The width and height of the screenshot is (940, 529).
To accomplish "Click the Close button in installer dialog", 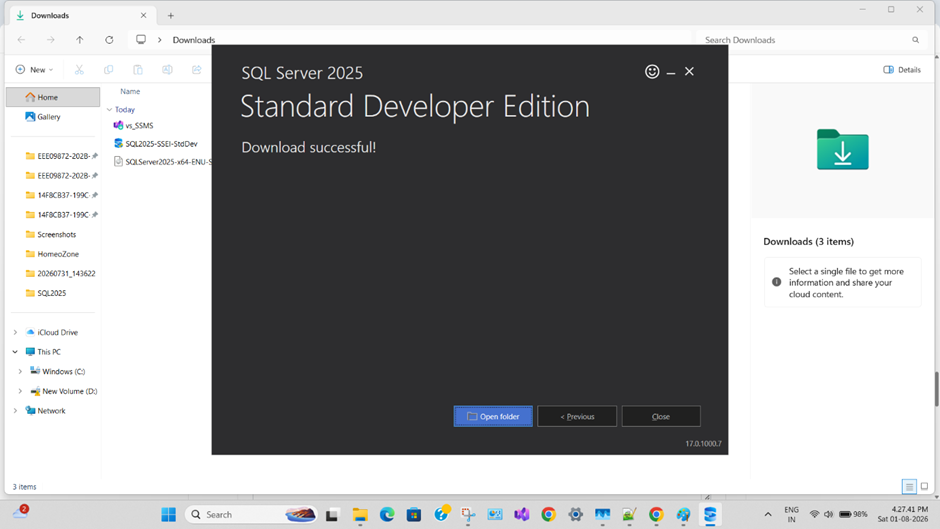I will coord(661,416).
